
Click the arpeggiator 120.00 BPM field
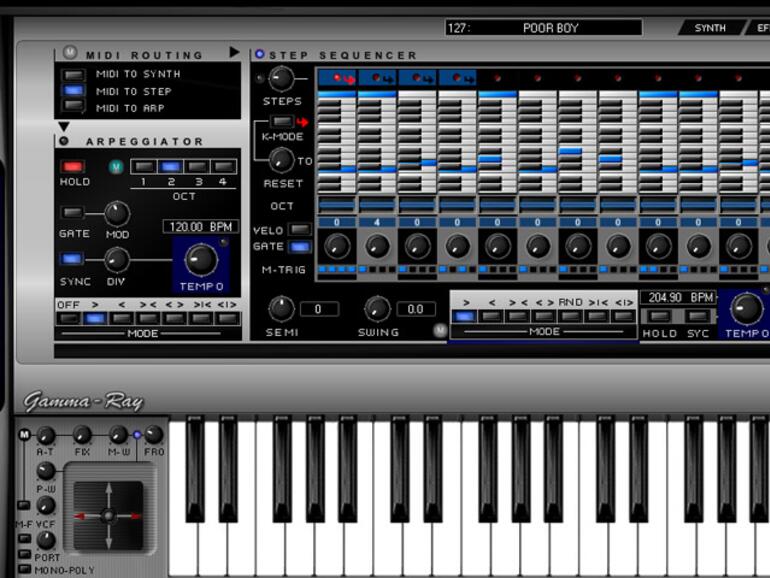(x=201, y=227)
